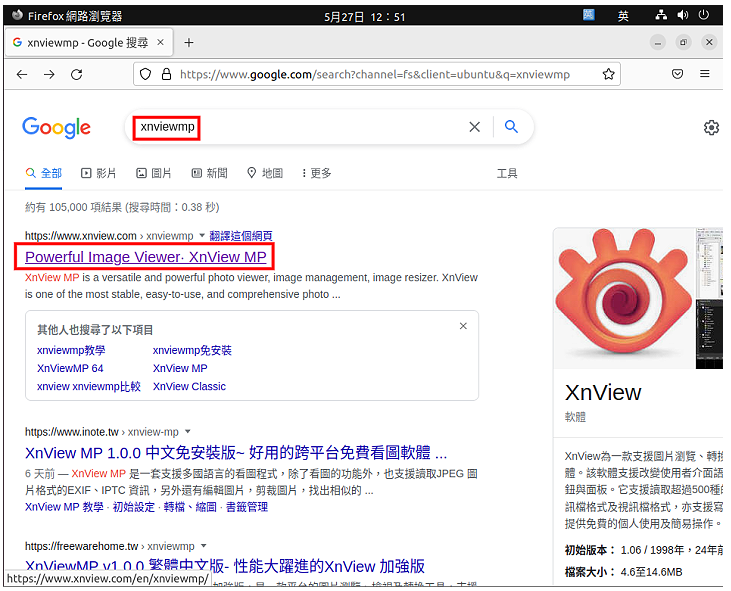
Task: Open the power menu icon in top bar
Action: pos(703,15)
